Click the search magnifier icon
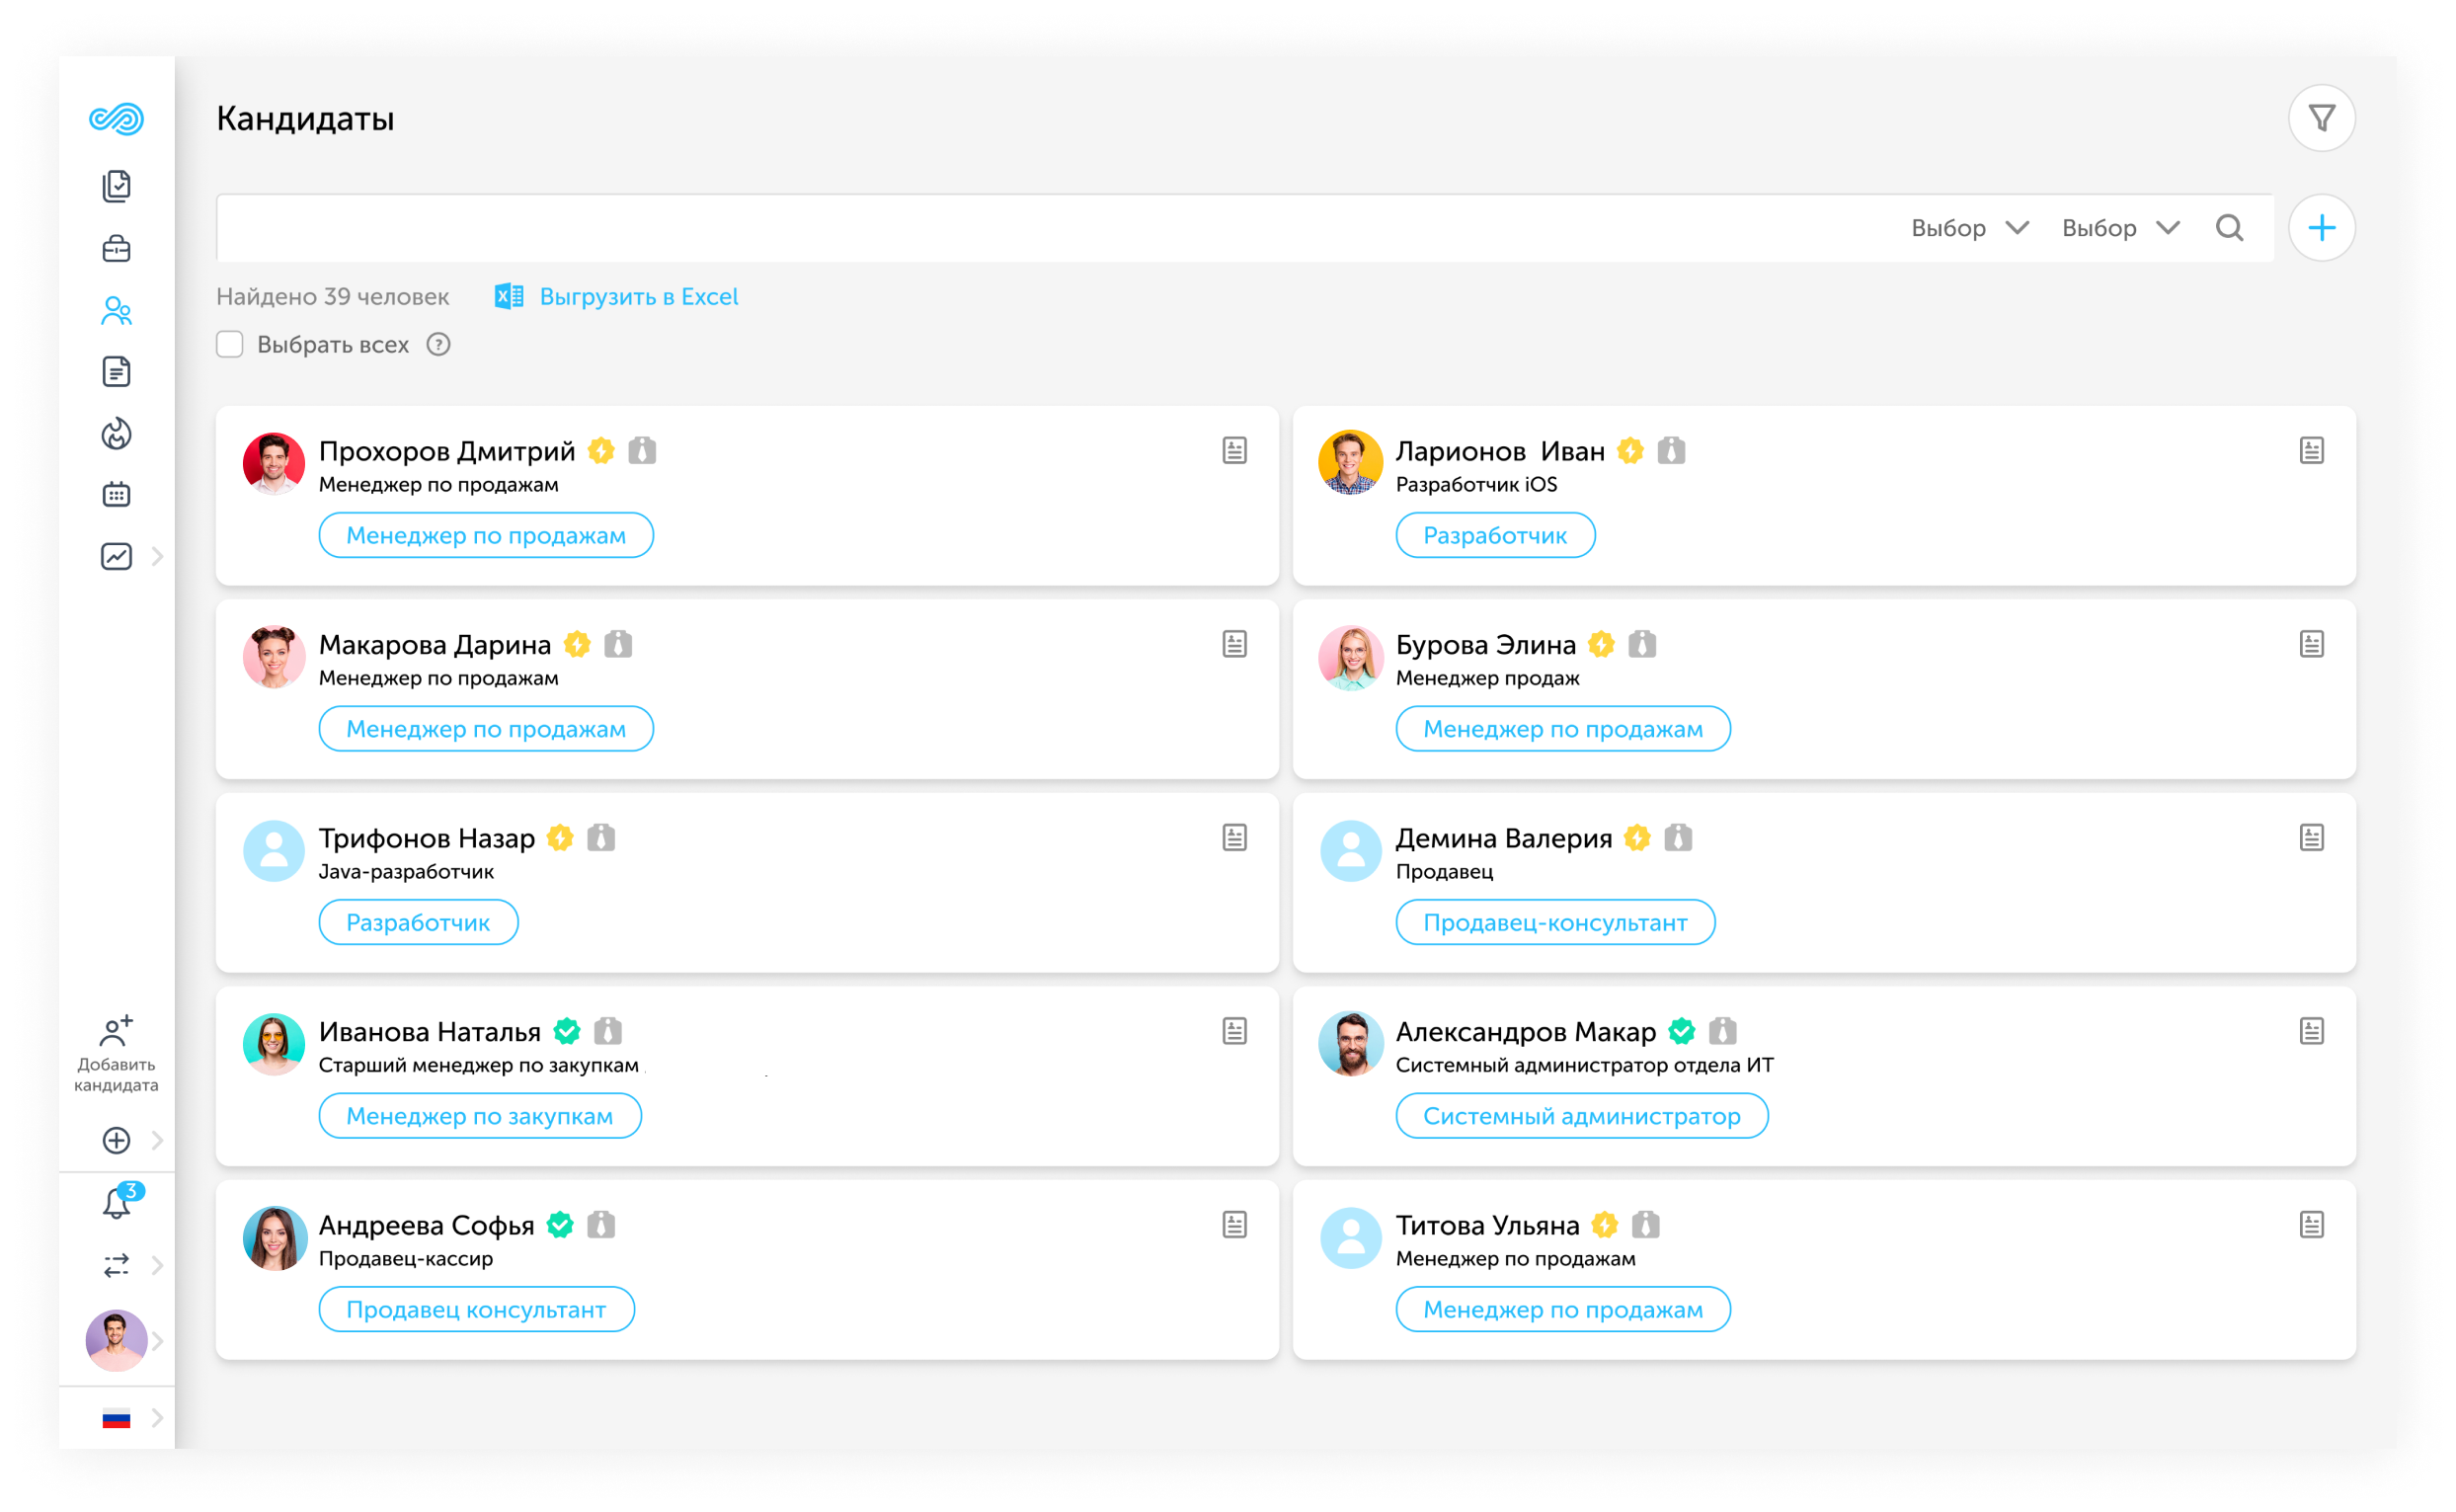This screenshot has height=1512, width=2456. (x=2229, y=228)
